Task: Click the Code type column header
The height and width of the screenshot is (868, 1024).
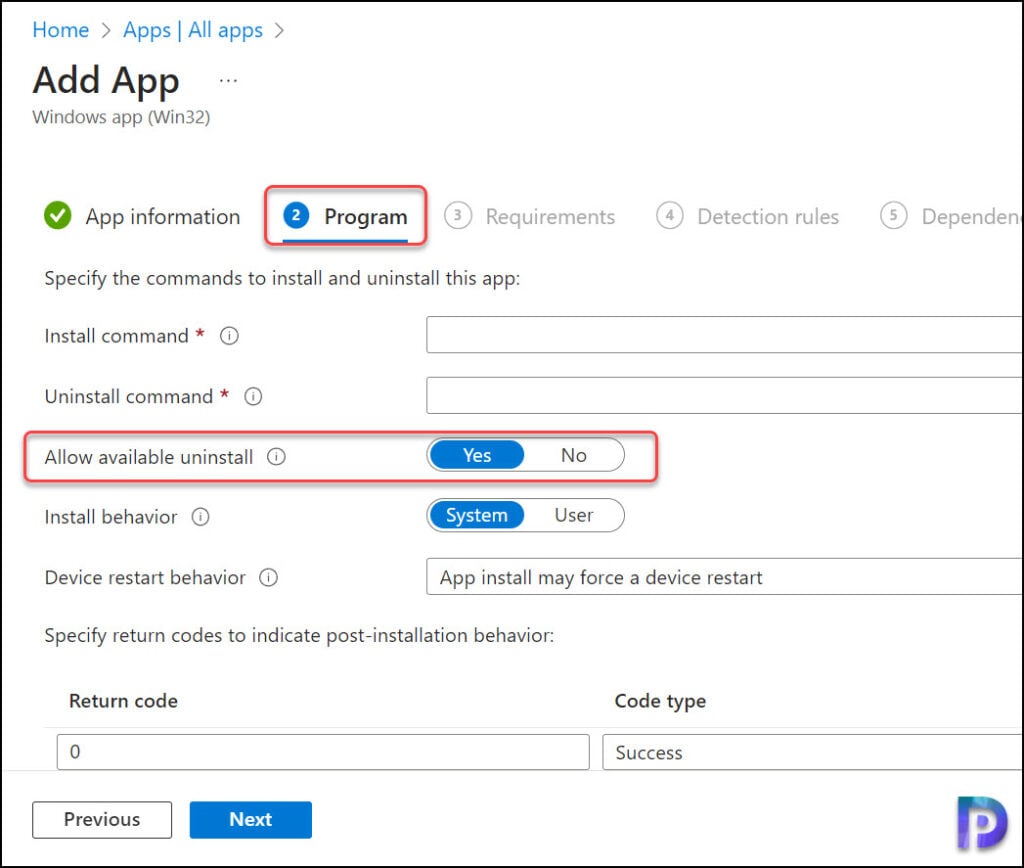Action: pos(660,701)
